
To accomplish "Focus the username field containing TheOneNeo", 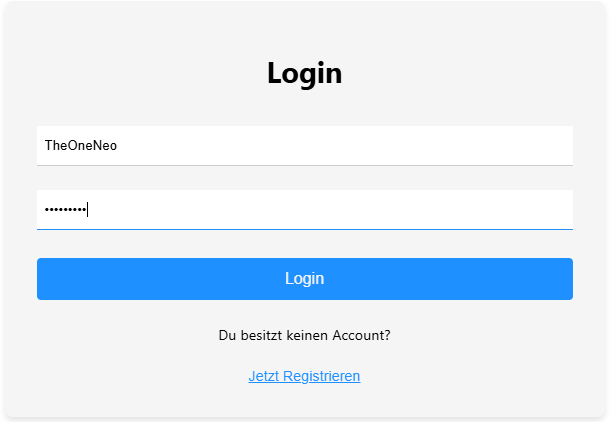I will coord(305,146).
